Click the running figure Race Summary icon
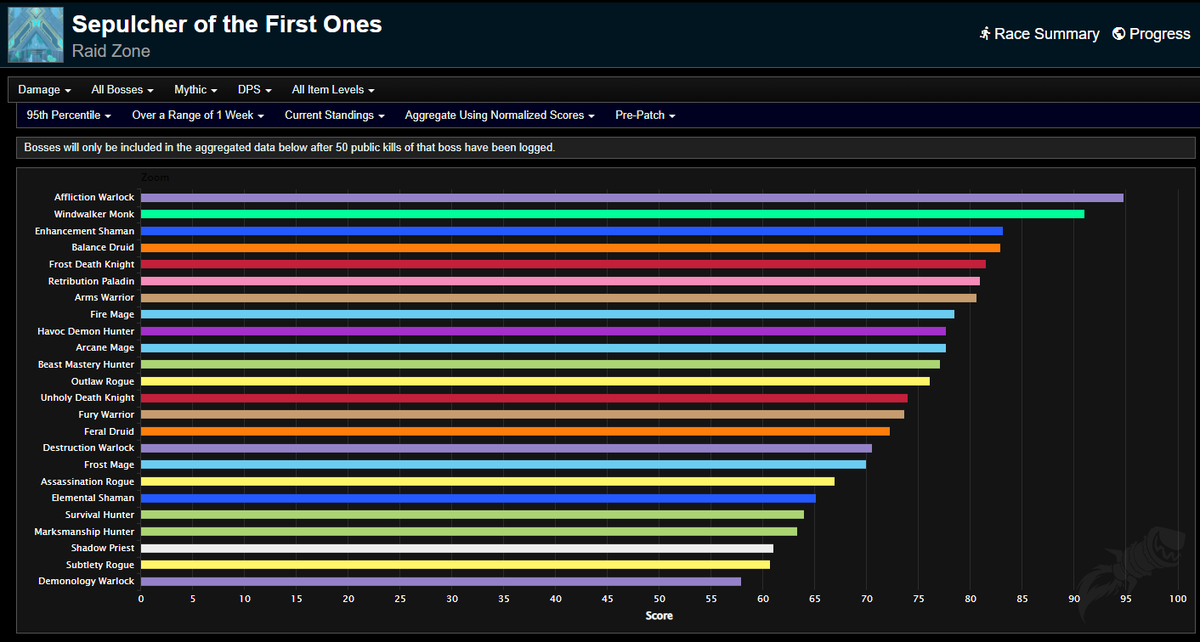 [x=985, y=34]
